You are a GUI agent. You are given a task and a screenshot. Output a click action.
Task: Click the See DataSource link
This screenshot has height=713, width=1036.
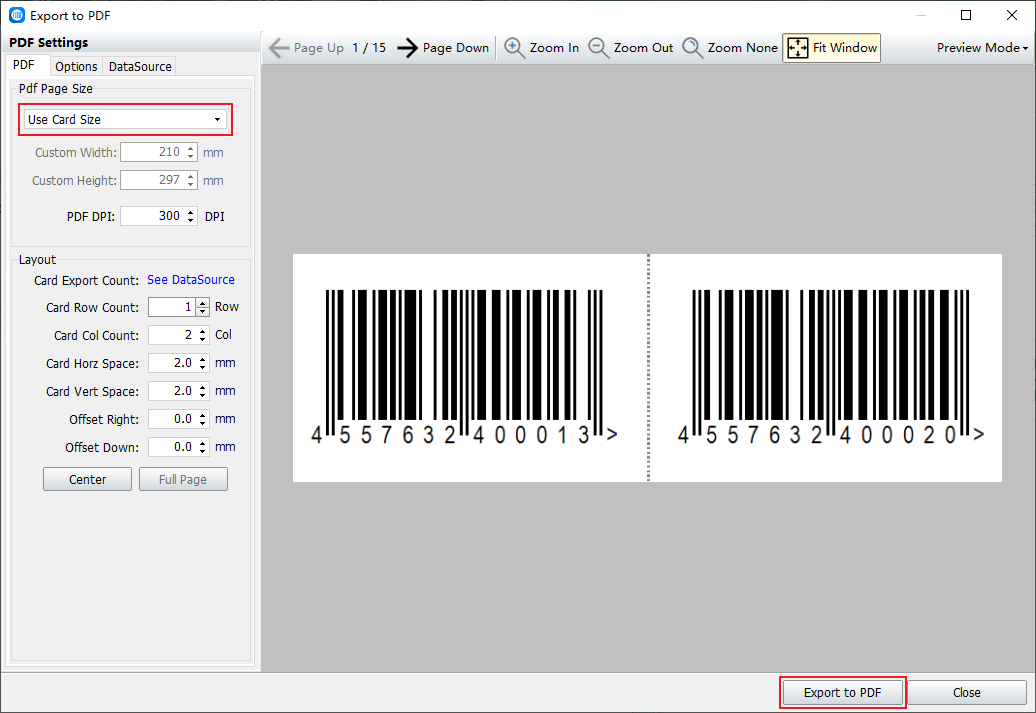pos(190,280)
